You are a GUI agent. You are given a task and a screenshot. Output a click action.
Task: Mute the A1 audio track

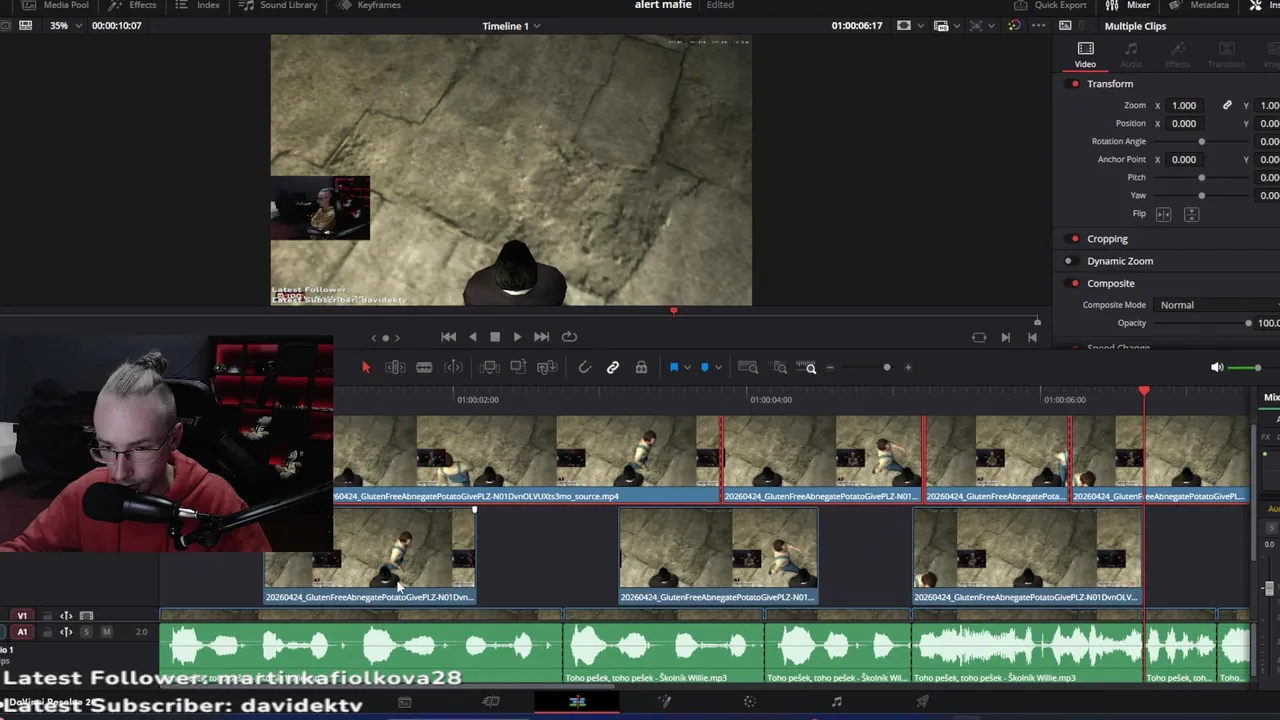click(x=106, y=632)
